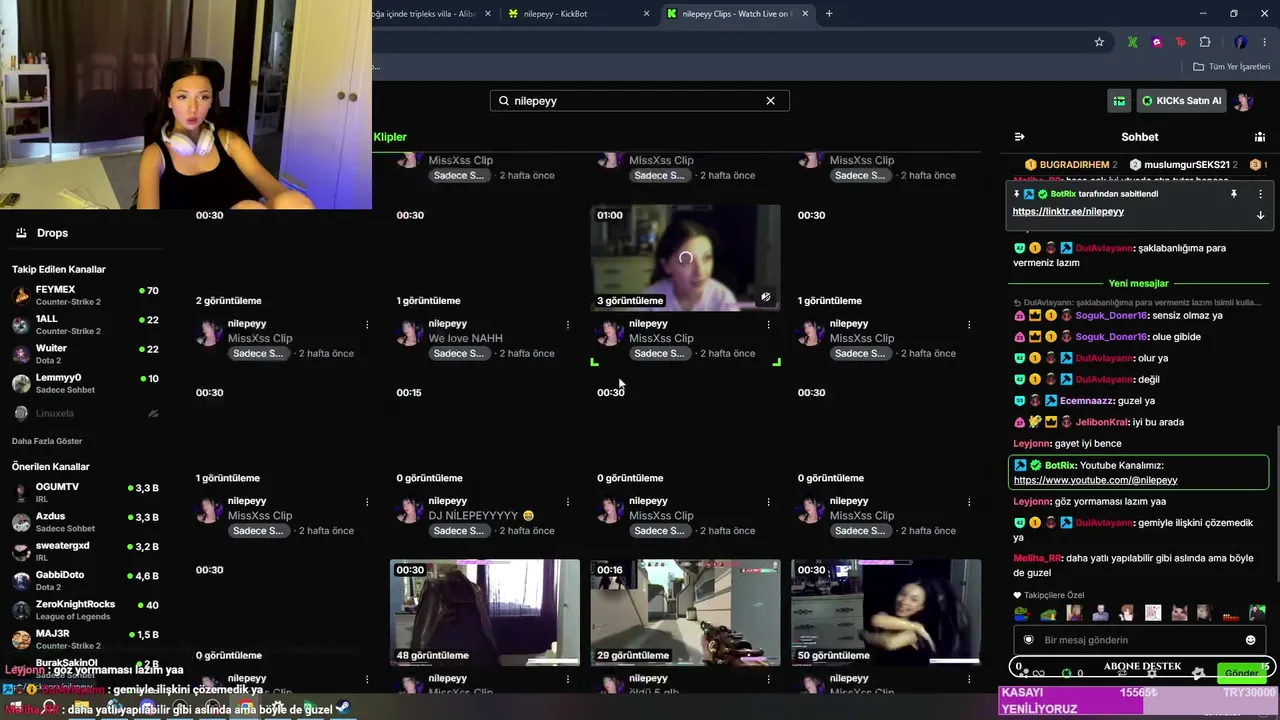Click in the nilepeyy search field

point(639,101)
